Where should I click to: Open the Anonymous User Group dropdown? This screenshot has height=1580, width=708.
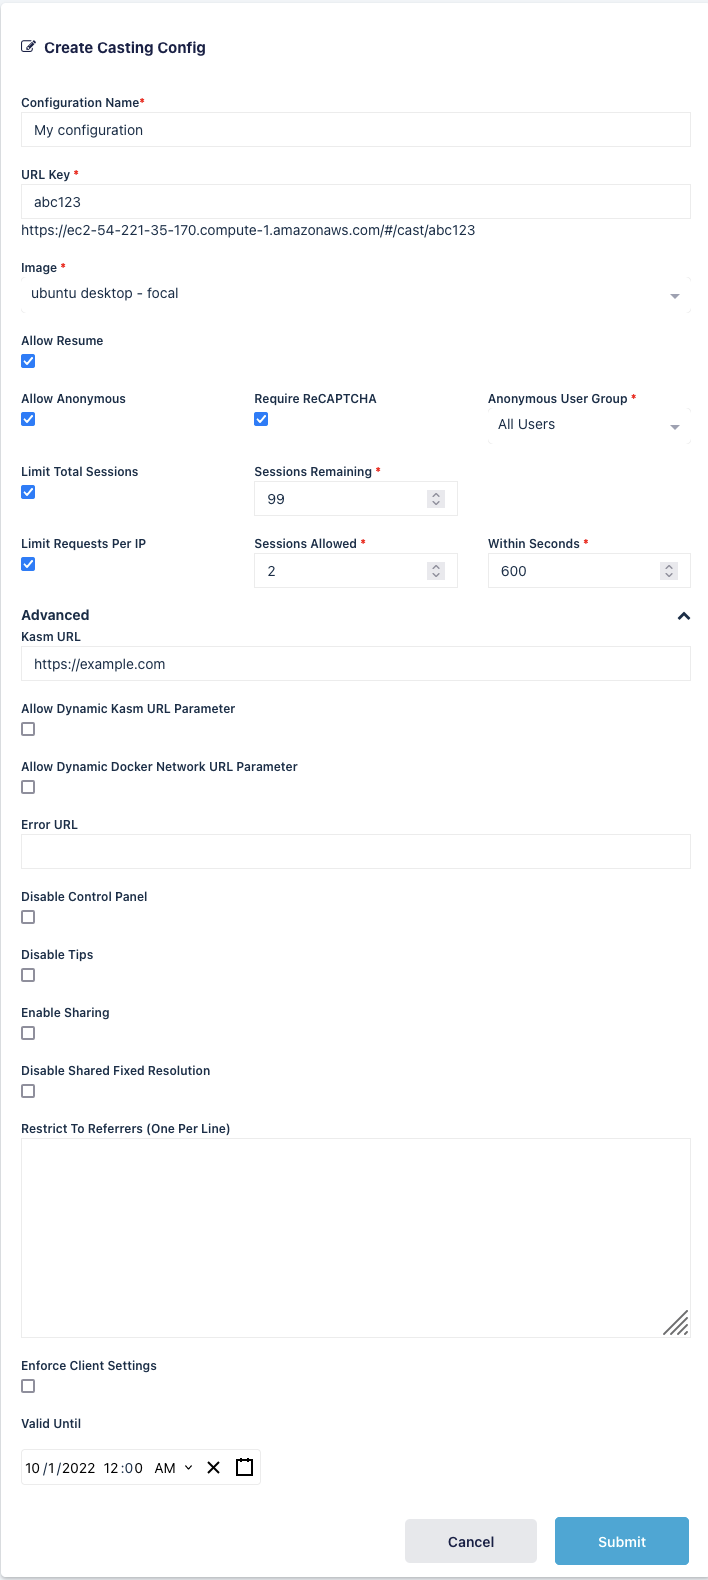pyautogui.click(x=588, y=425)
